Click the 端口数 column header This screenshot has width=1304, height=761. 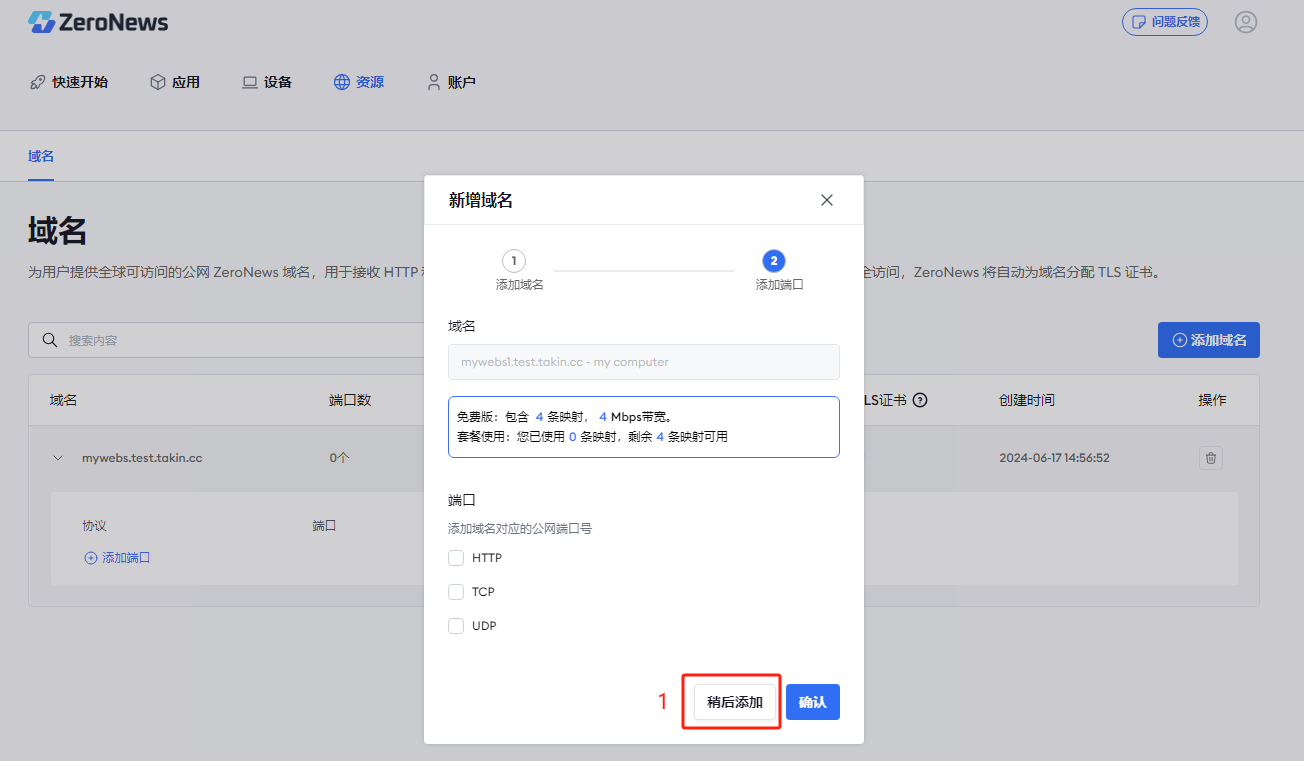pos(350,400)
